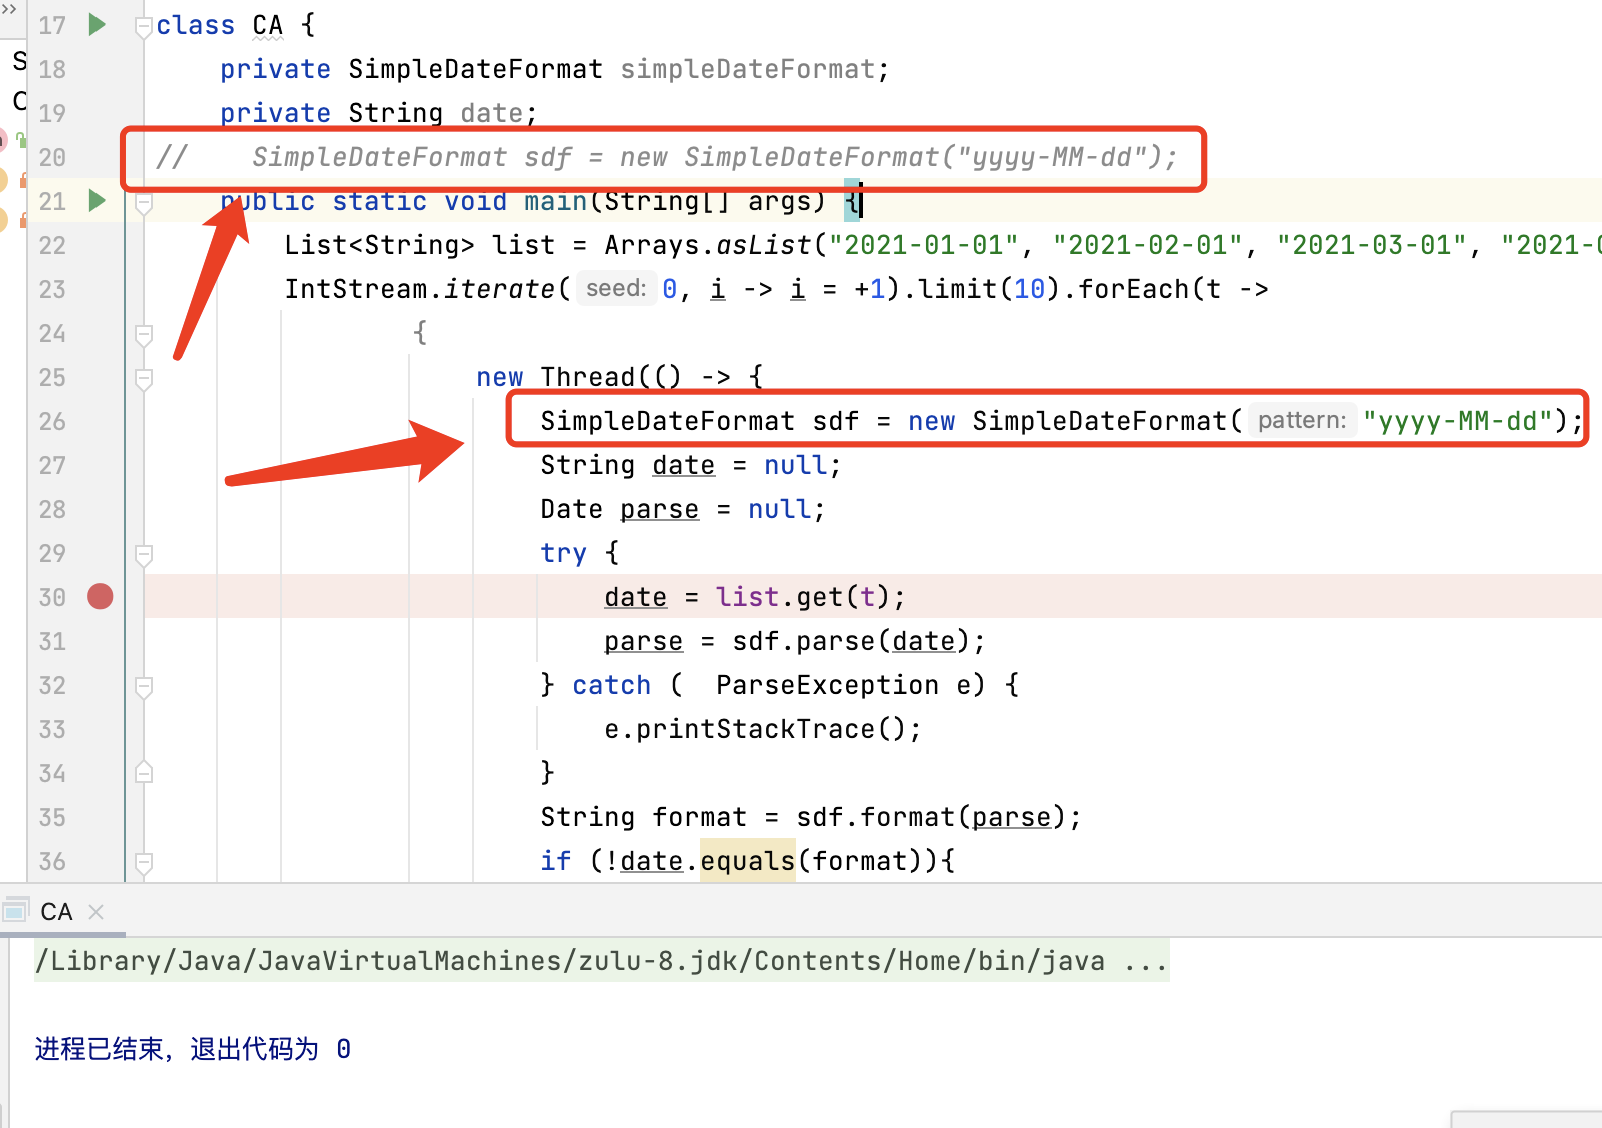This screenshot has width=1602, height=1128.
Task: Fold the catch block on line 32
Action: tap(144, 686)
